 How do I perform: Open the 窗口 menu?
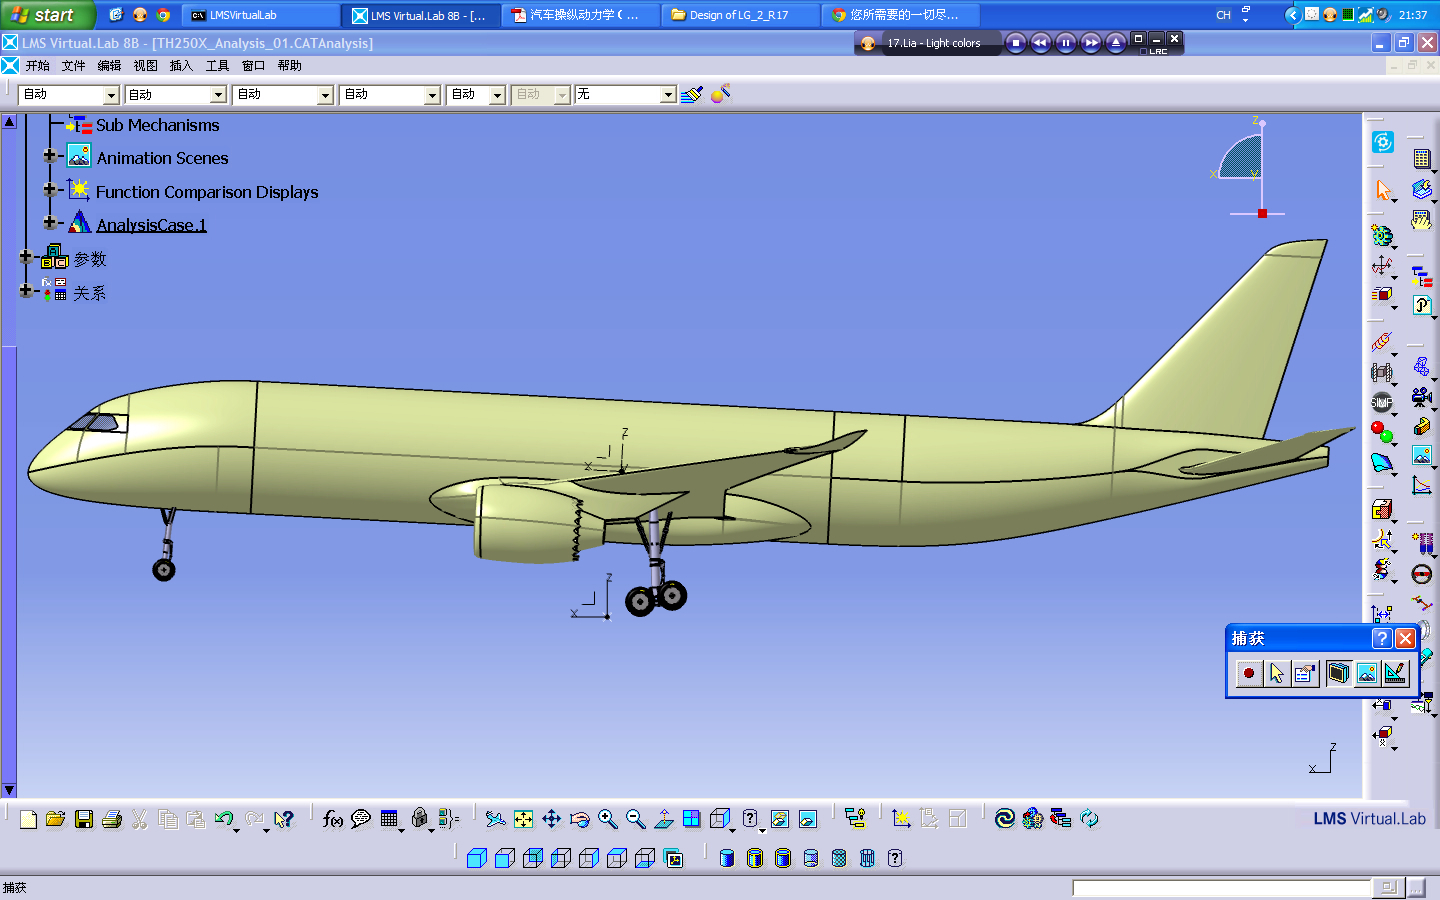254,66
